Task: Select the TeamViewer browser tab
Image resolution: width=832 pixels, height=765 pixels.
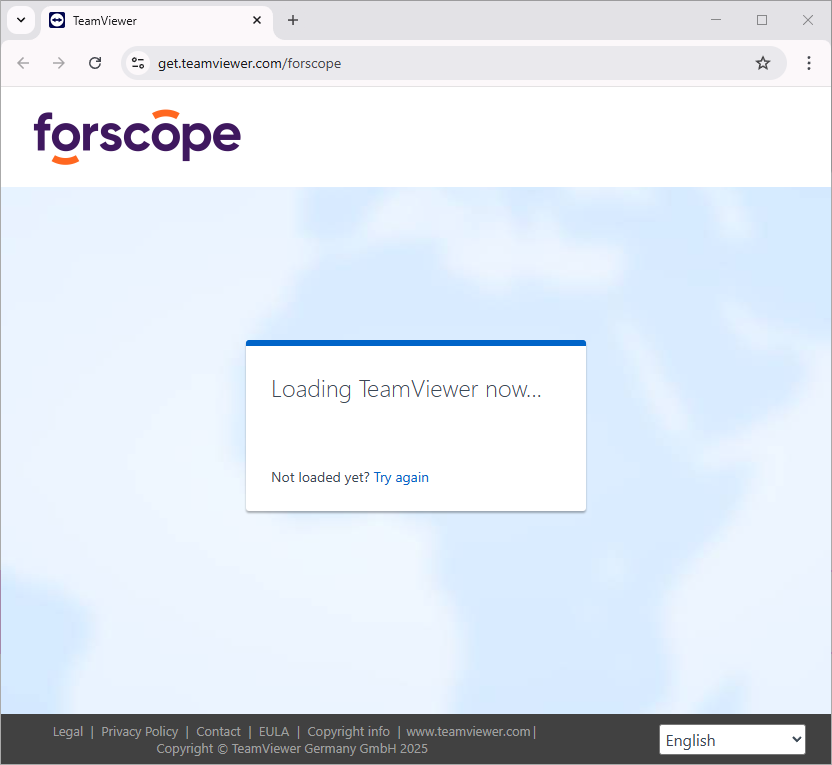Action: pyautogui.click(x=157, y=21)
